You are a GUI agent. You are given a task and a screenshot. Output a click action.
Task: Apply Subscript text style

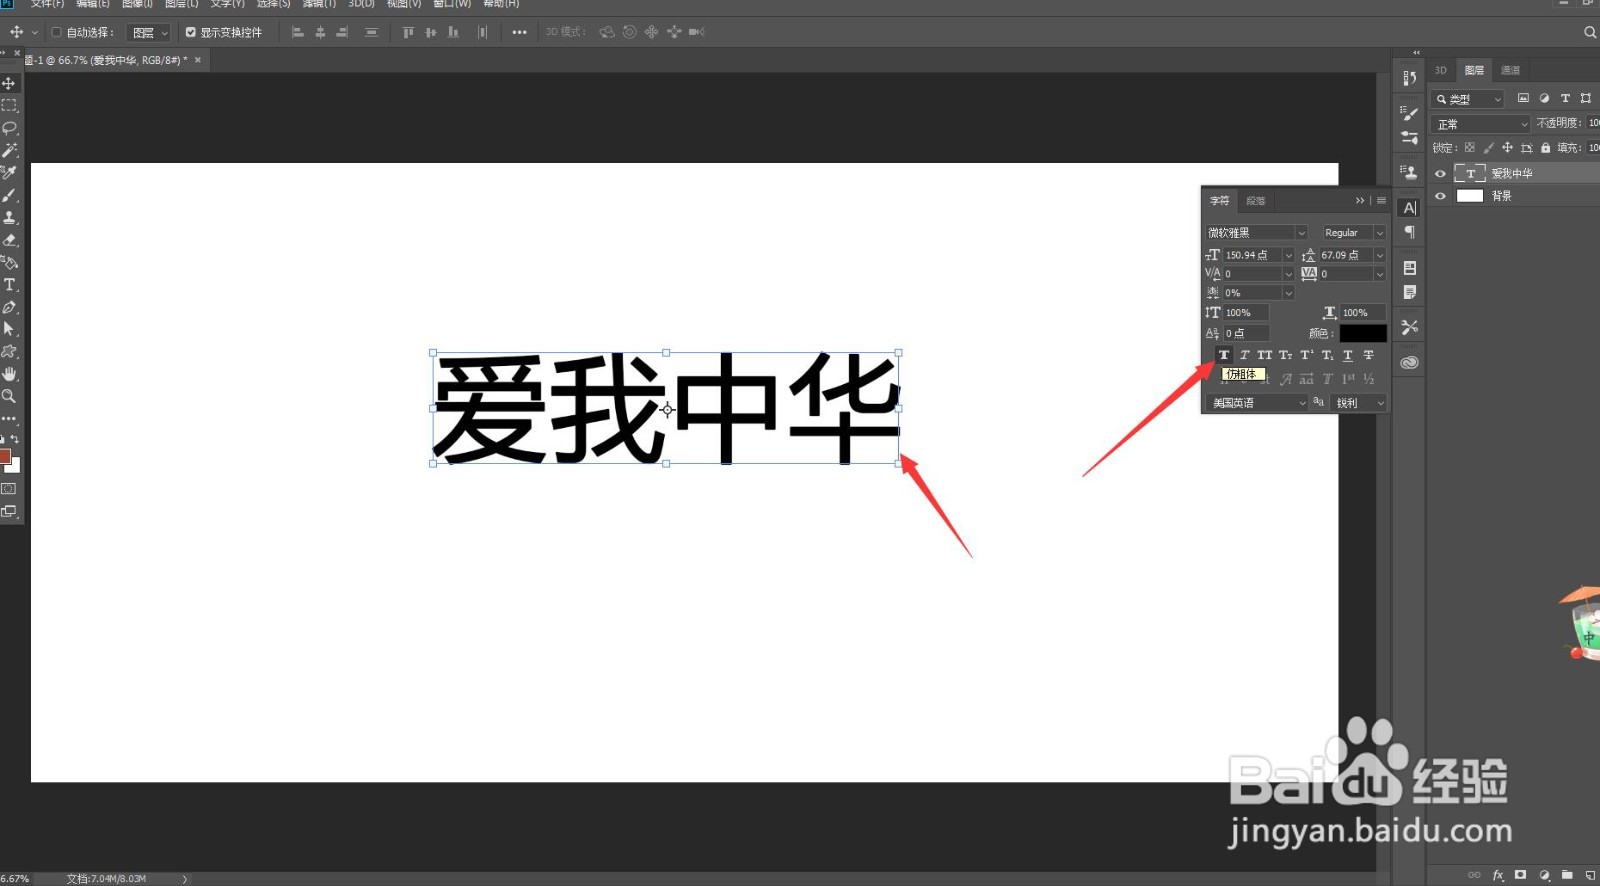tap(1328, 355)
